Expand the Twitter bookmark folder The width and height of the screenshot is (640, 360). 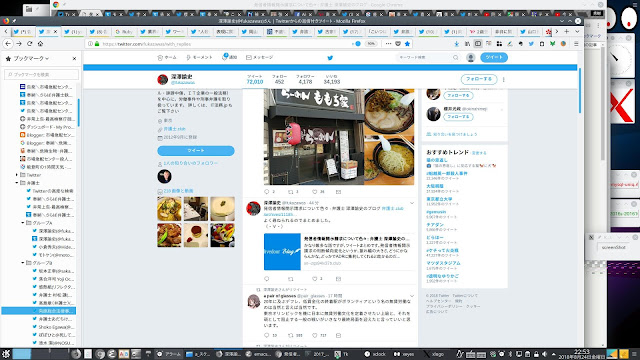coord(17,175)
